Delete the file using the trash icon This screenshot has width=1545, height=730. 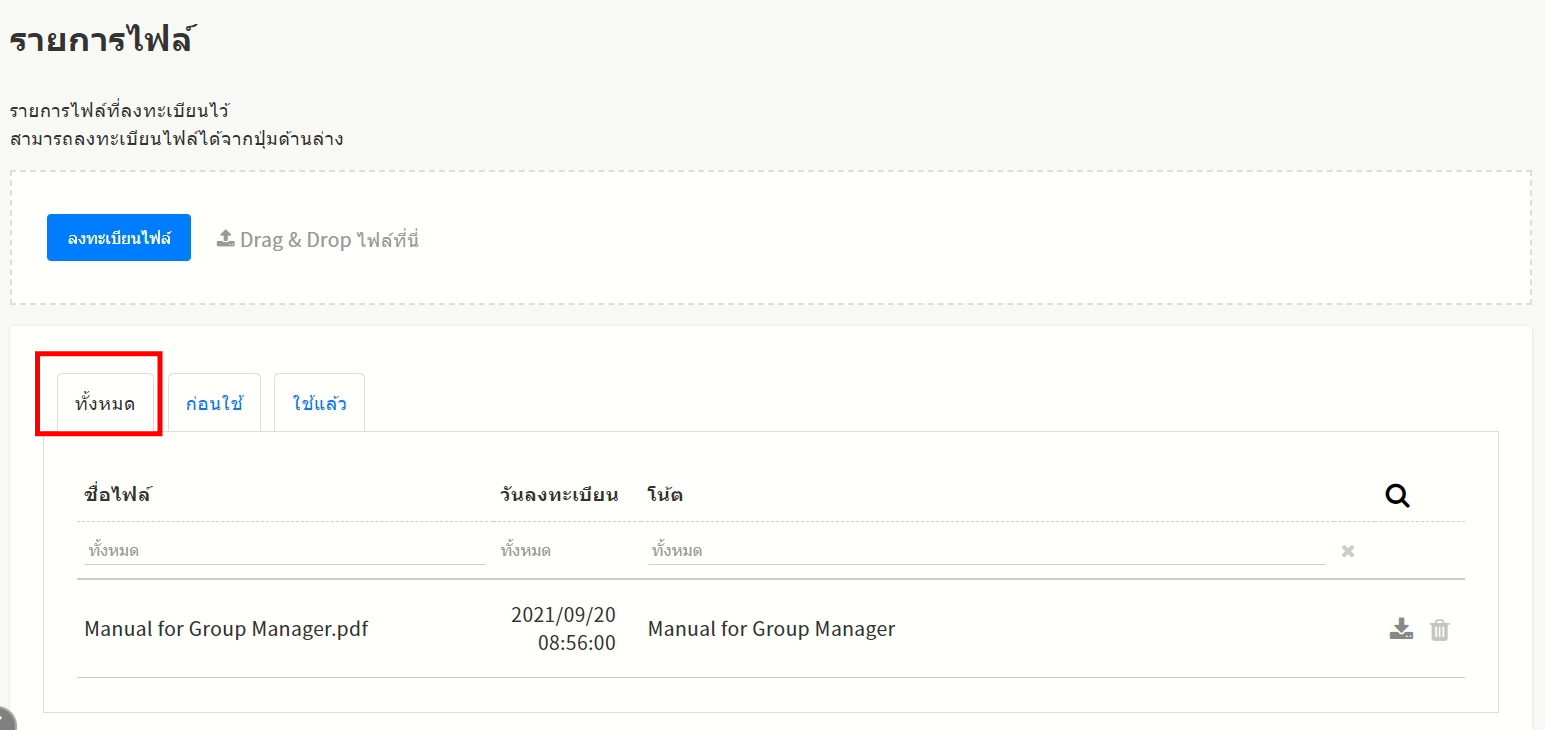point(1439,629)
